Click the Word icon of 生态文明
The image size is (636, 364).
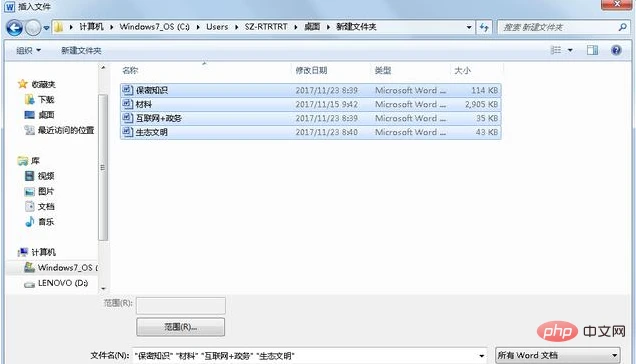(127, 132)
